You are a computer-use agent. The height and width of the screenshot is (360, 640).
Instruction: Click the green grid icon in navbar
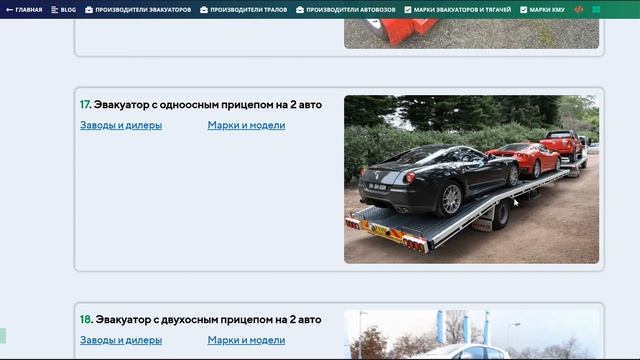click(596, 9)
